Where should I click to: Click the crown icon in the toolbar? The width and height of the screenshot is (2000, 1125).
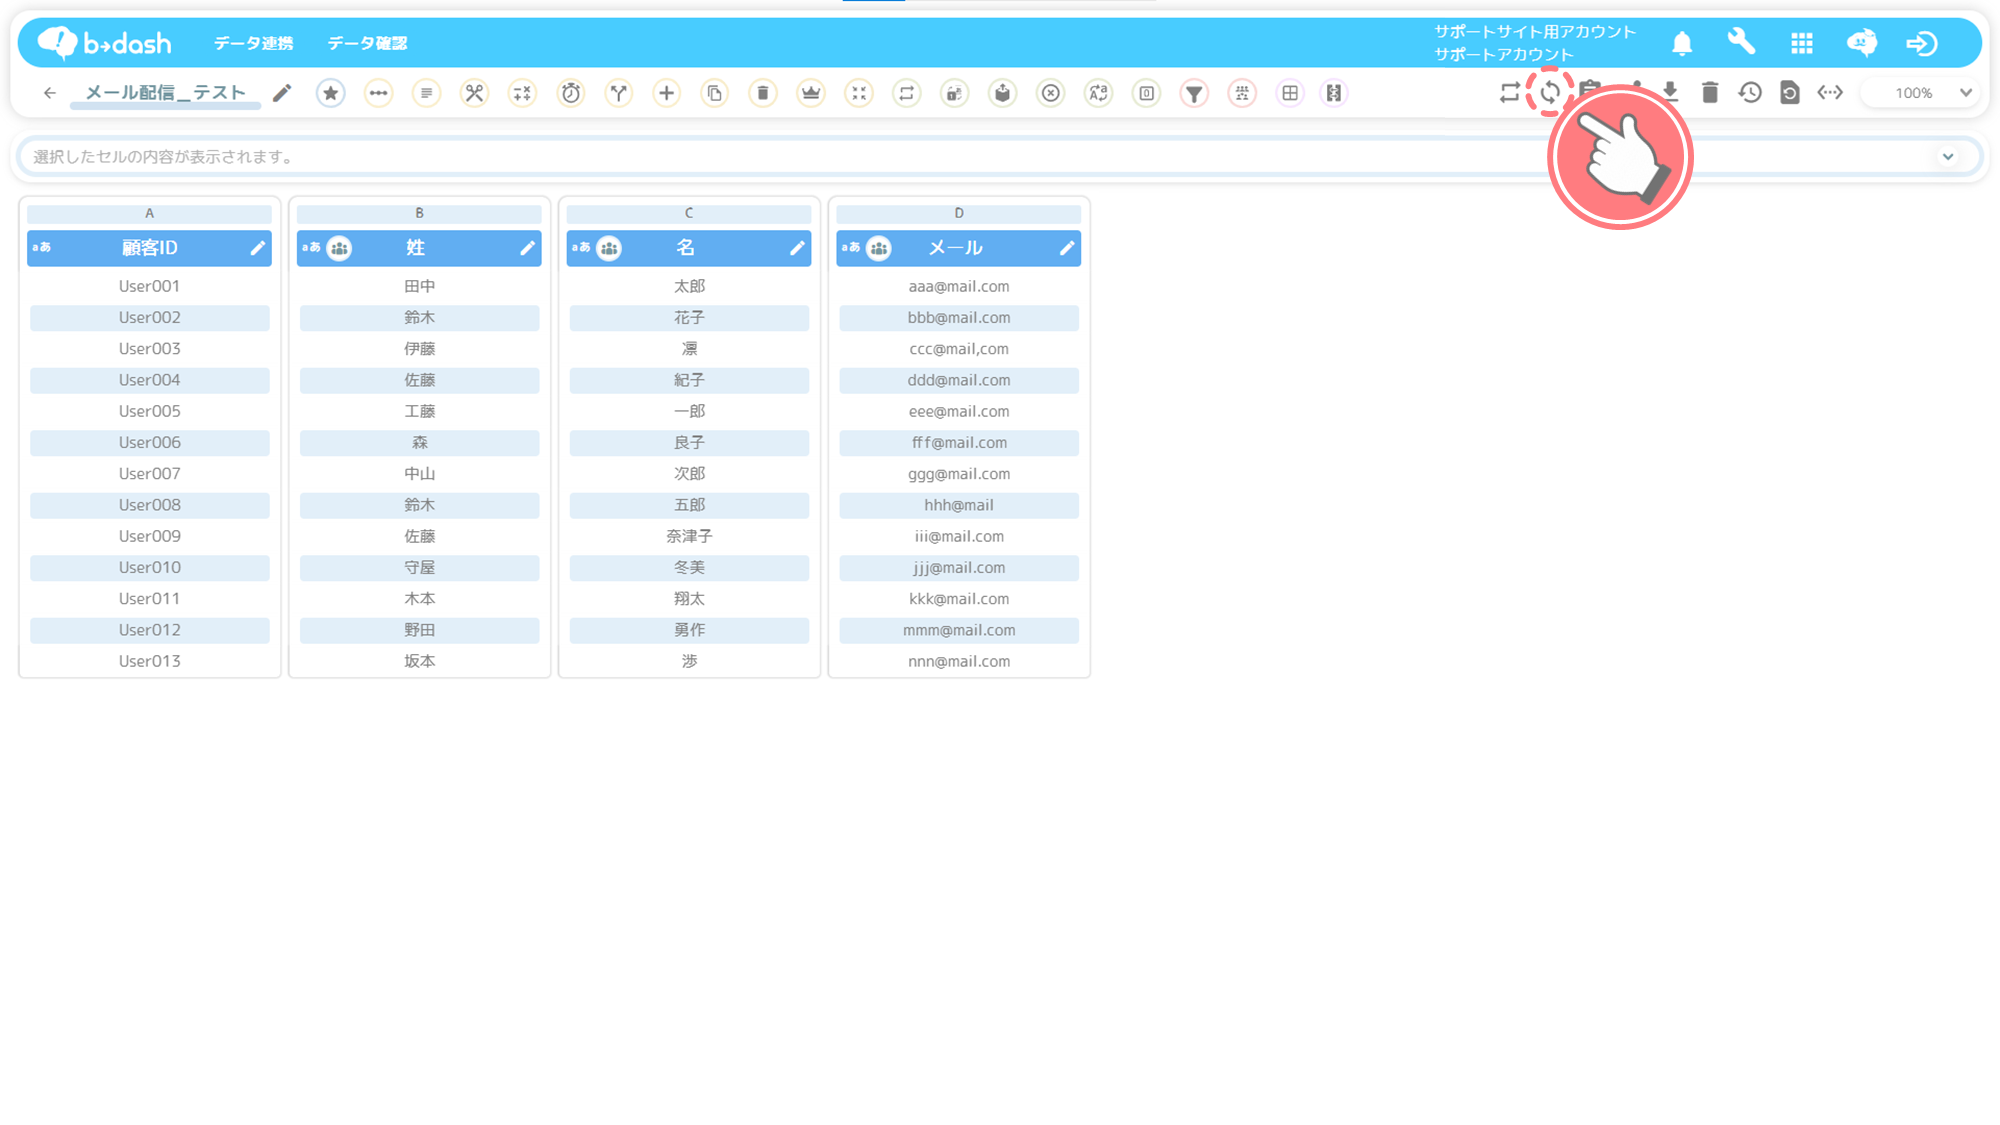pos(810,93)
